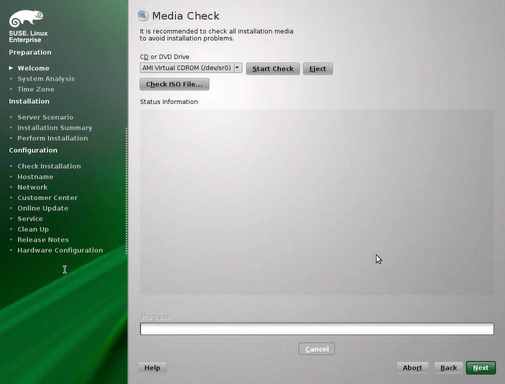Screen dimensions: 505x384
Task: Open the Check ISO File dialog
Action: 174,84
